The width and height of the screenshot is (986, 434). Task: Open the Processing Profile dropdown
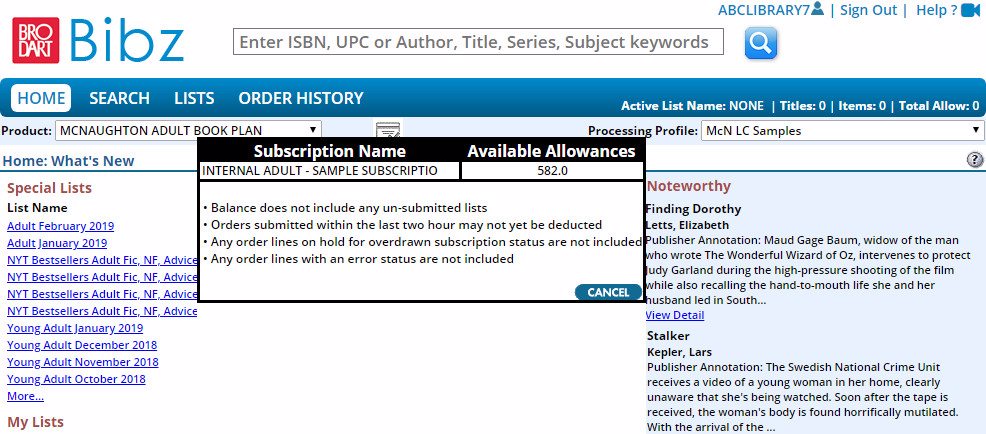[x=843, y=131]
